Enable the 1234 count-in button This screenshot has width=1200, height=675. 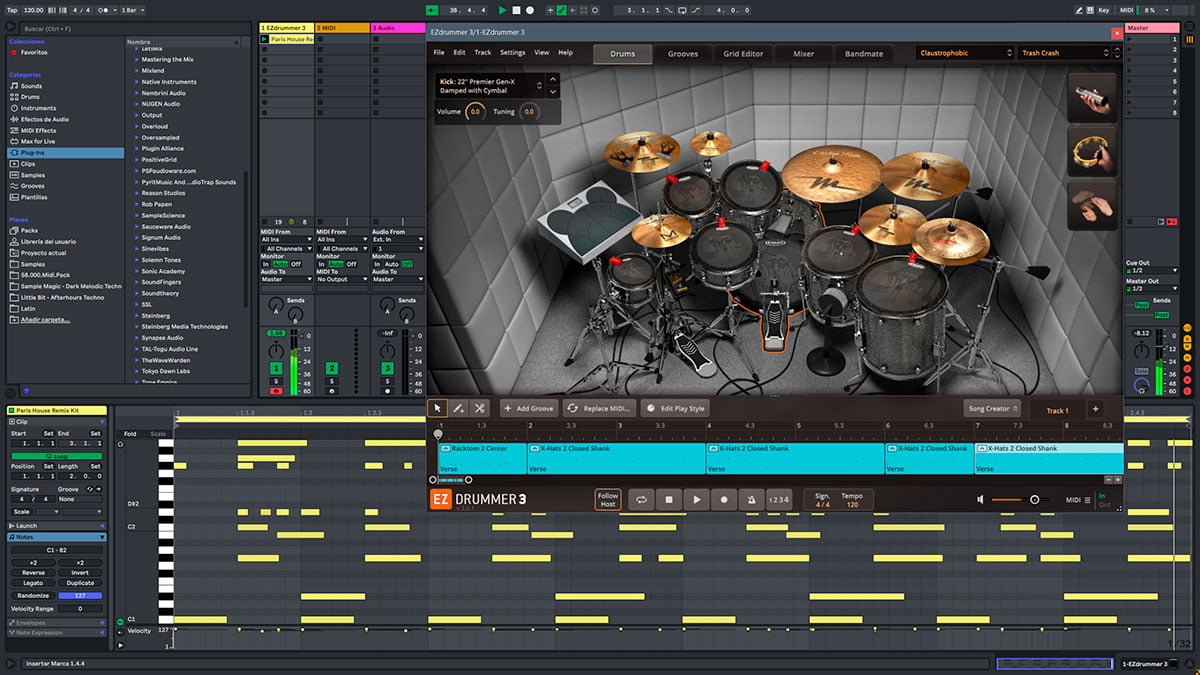pos(778,499)
